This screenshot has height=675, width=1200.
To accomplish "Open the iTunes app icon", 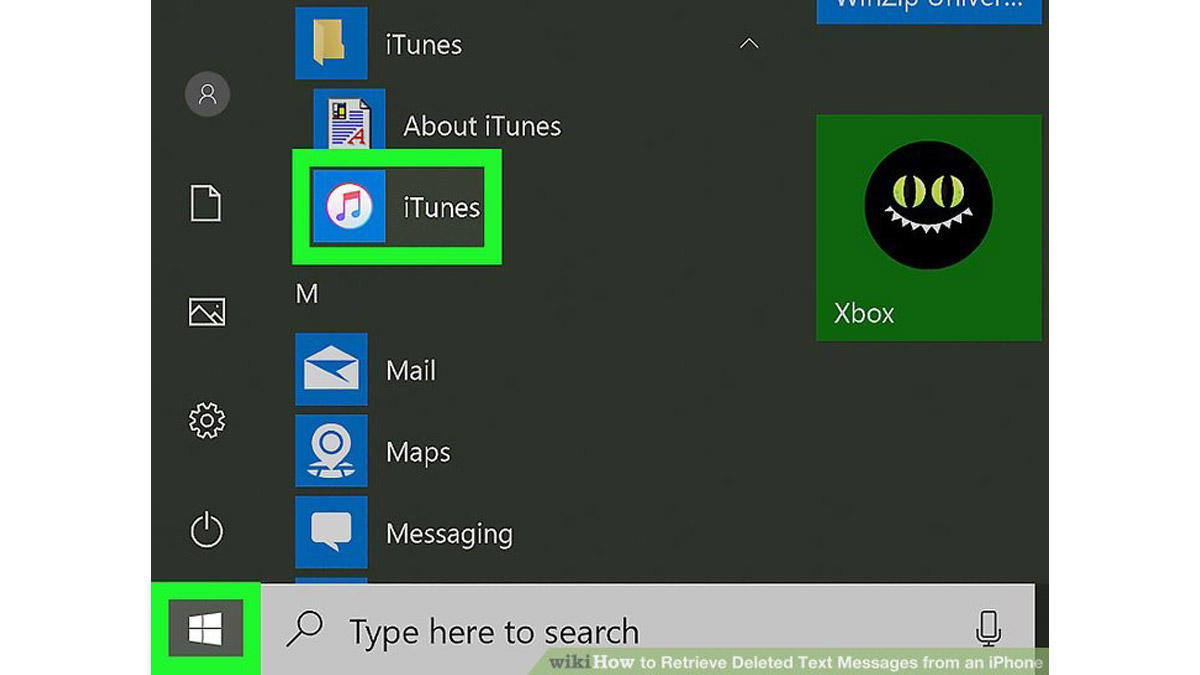I will tap(349, 206).
